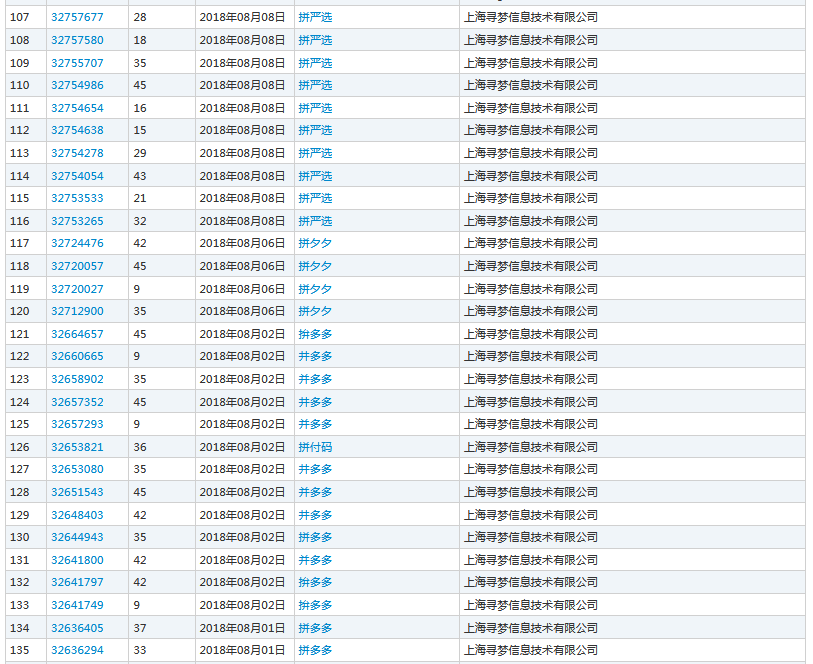Open registration number 32636294
813x664 pixels.
click(x=77, y=650)
